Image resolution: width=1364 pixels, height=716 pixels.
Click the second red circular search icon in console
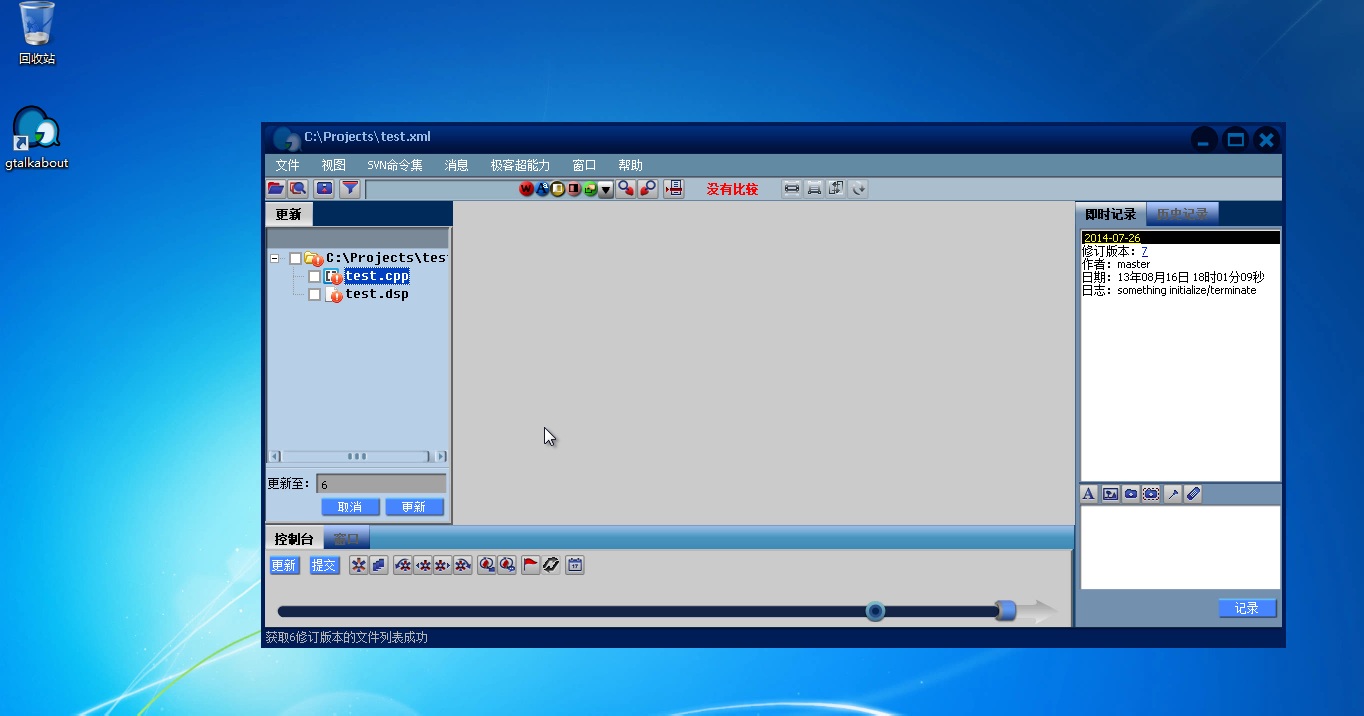click(x=507, y=565)
